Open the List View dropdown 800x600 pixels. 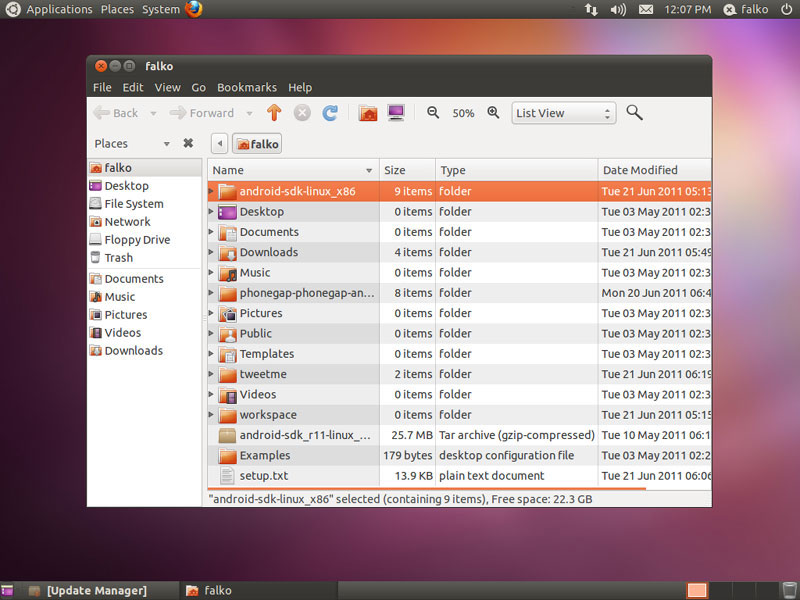(x=563, y=113)
